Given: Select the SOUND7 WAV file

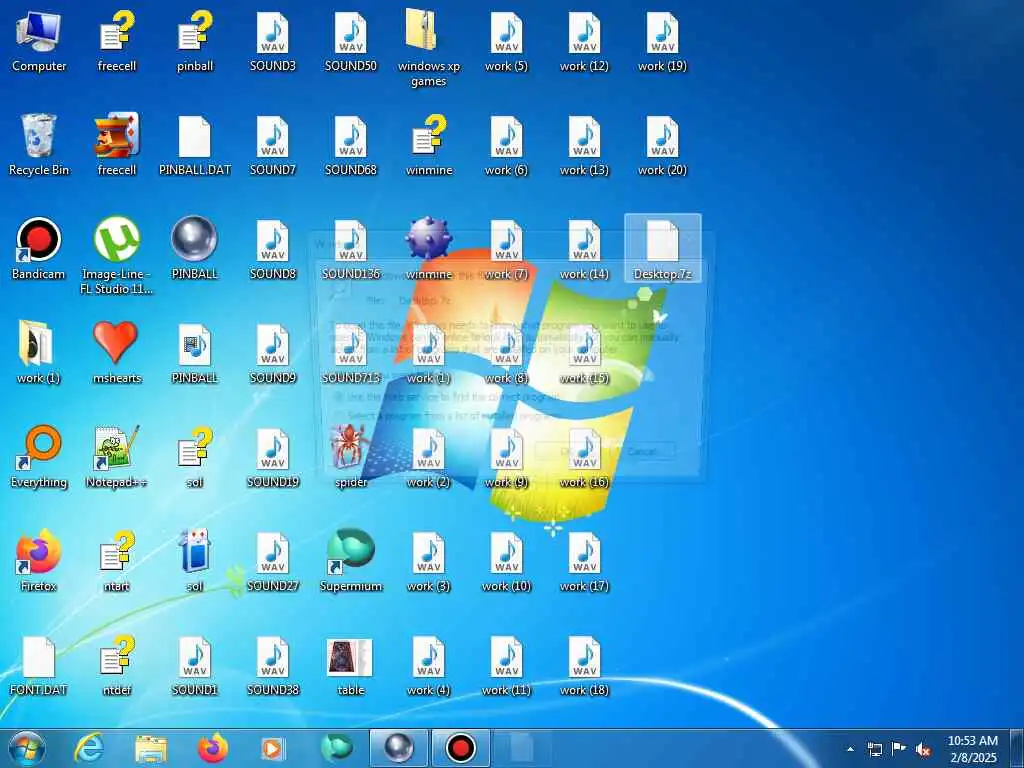Looking at the screenshot, I should (273, 145).
